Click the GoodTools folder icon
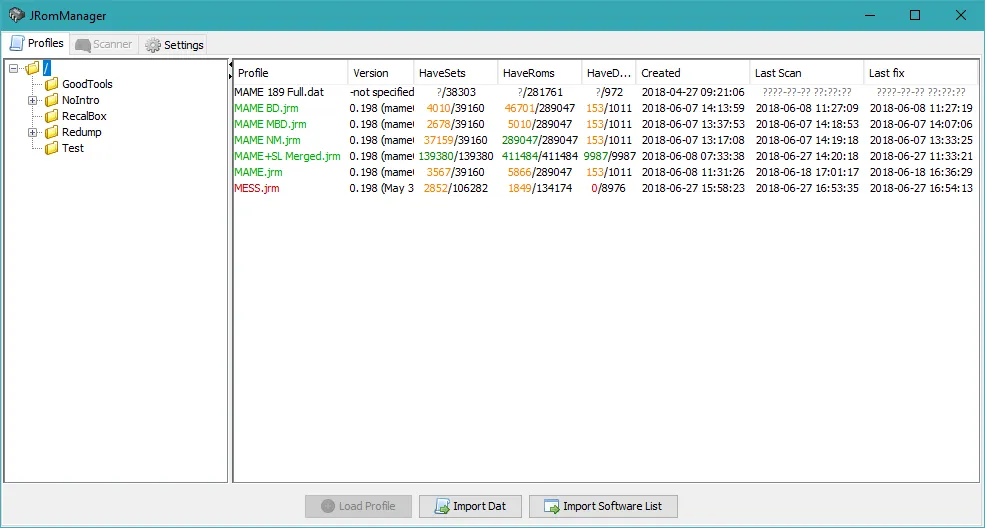This screenshot has width=985, height=528. (x=52, y=84)
